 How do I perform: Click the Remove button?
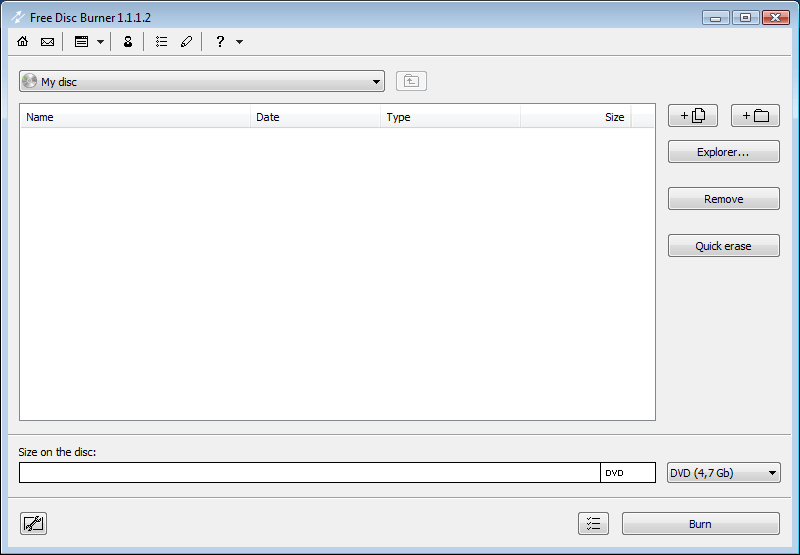(x=724, y=199)
